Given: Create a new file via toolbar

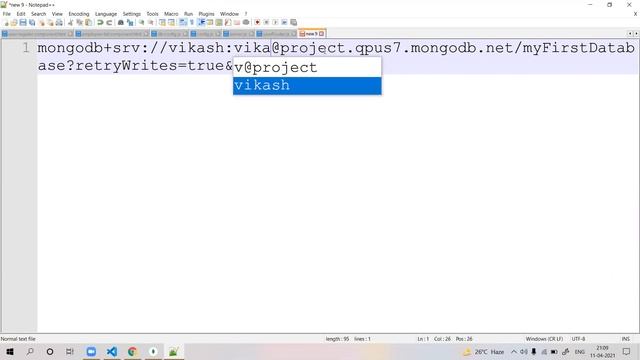Looking at the screenshot, I should (x=7, y=22).
